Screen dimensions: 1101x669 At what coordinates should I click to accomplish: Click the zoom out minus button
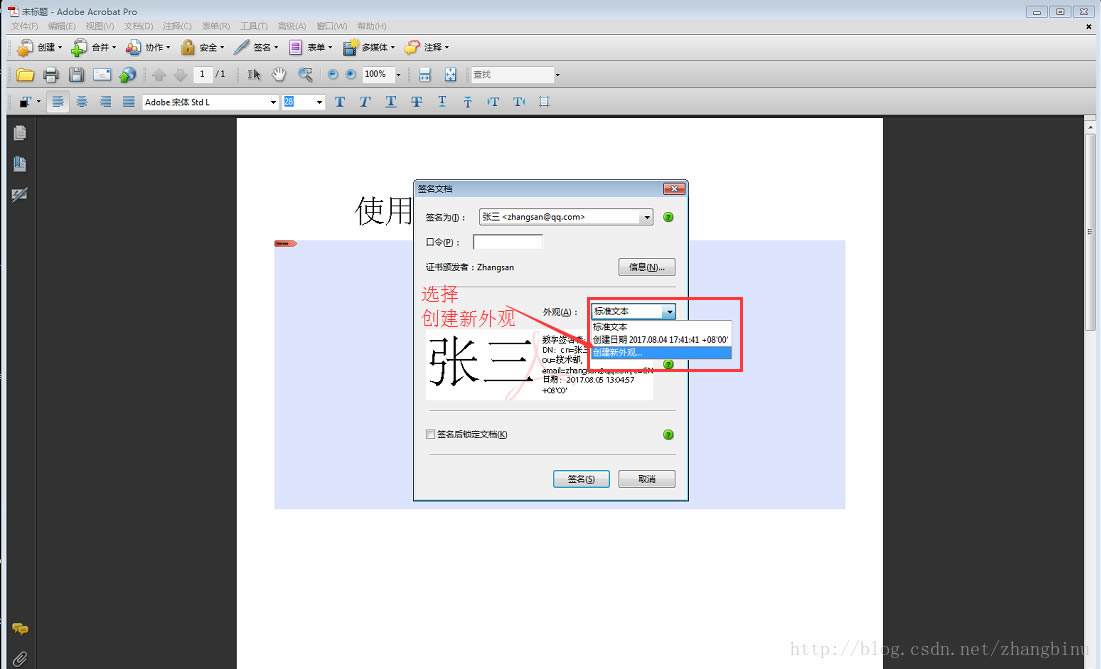point(333,74)
